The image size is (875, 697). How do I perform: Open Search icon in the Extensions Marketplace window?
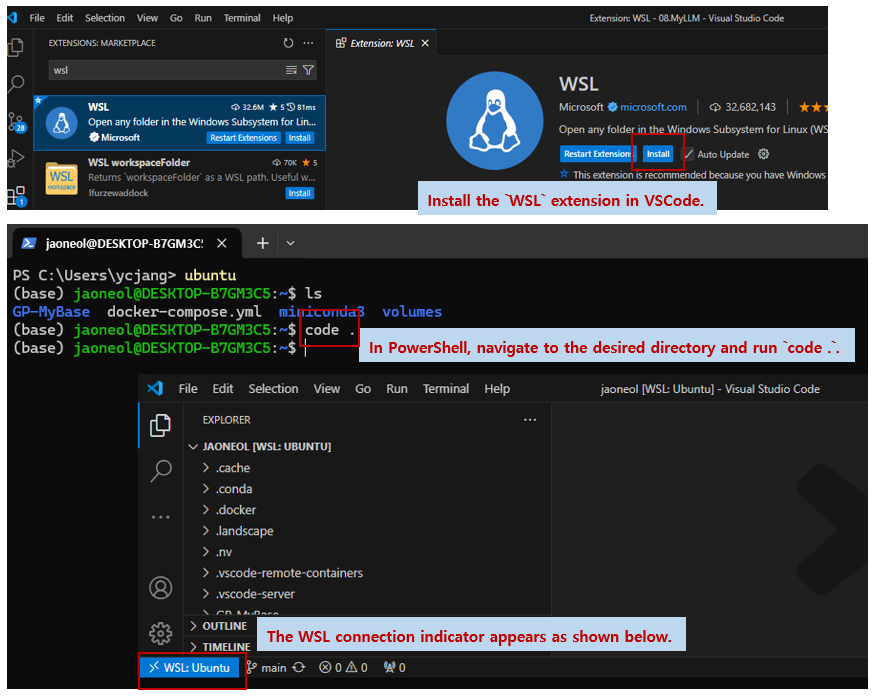16,84
